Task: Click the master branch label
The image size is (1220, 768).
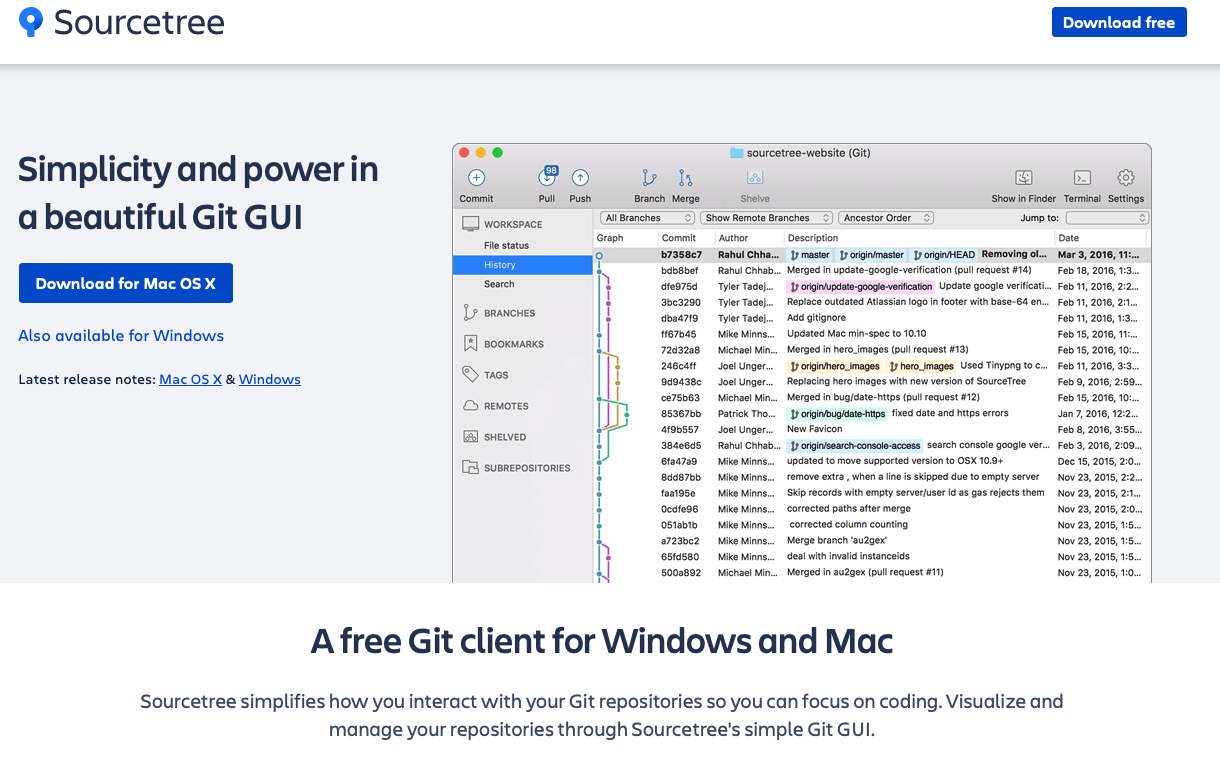Action: coord(810,255)
